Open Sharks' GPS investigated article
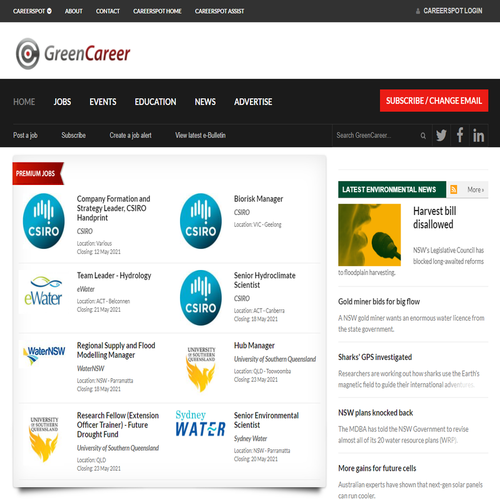 [375, 357]
